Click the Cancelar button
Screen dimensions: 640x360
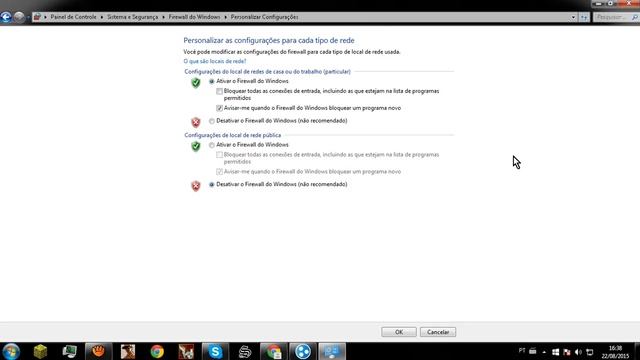(x=438, y=332)
